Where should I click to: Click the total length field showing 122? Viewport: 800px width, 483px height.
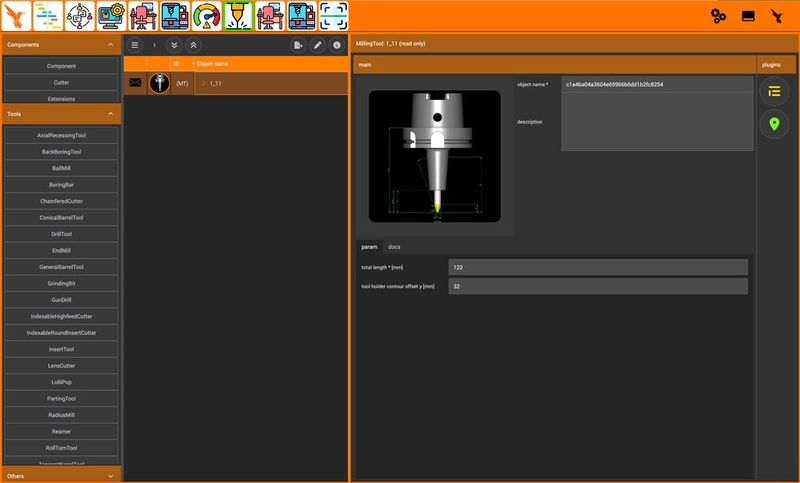point(598,267)
